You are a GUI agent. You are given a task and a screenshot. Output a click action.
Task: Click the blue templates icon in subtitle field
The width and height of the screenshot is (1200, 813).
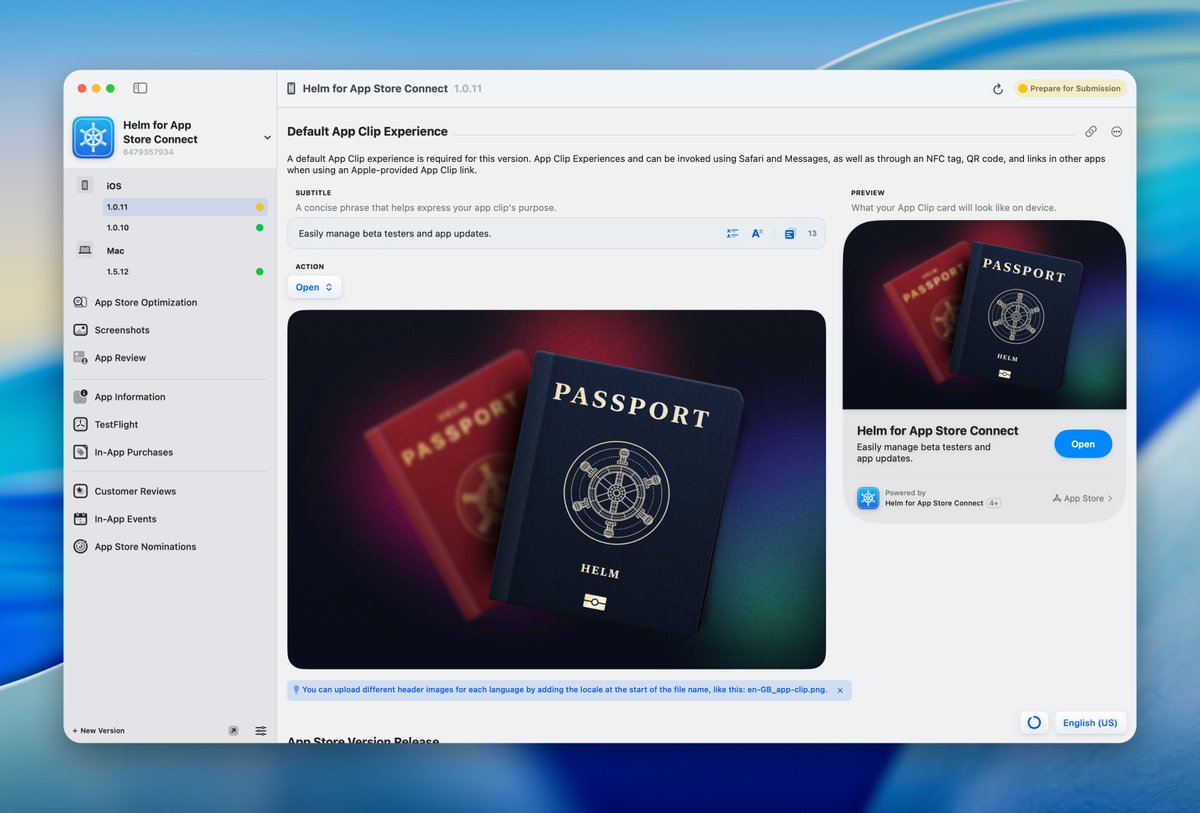tap(789, 234)
